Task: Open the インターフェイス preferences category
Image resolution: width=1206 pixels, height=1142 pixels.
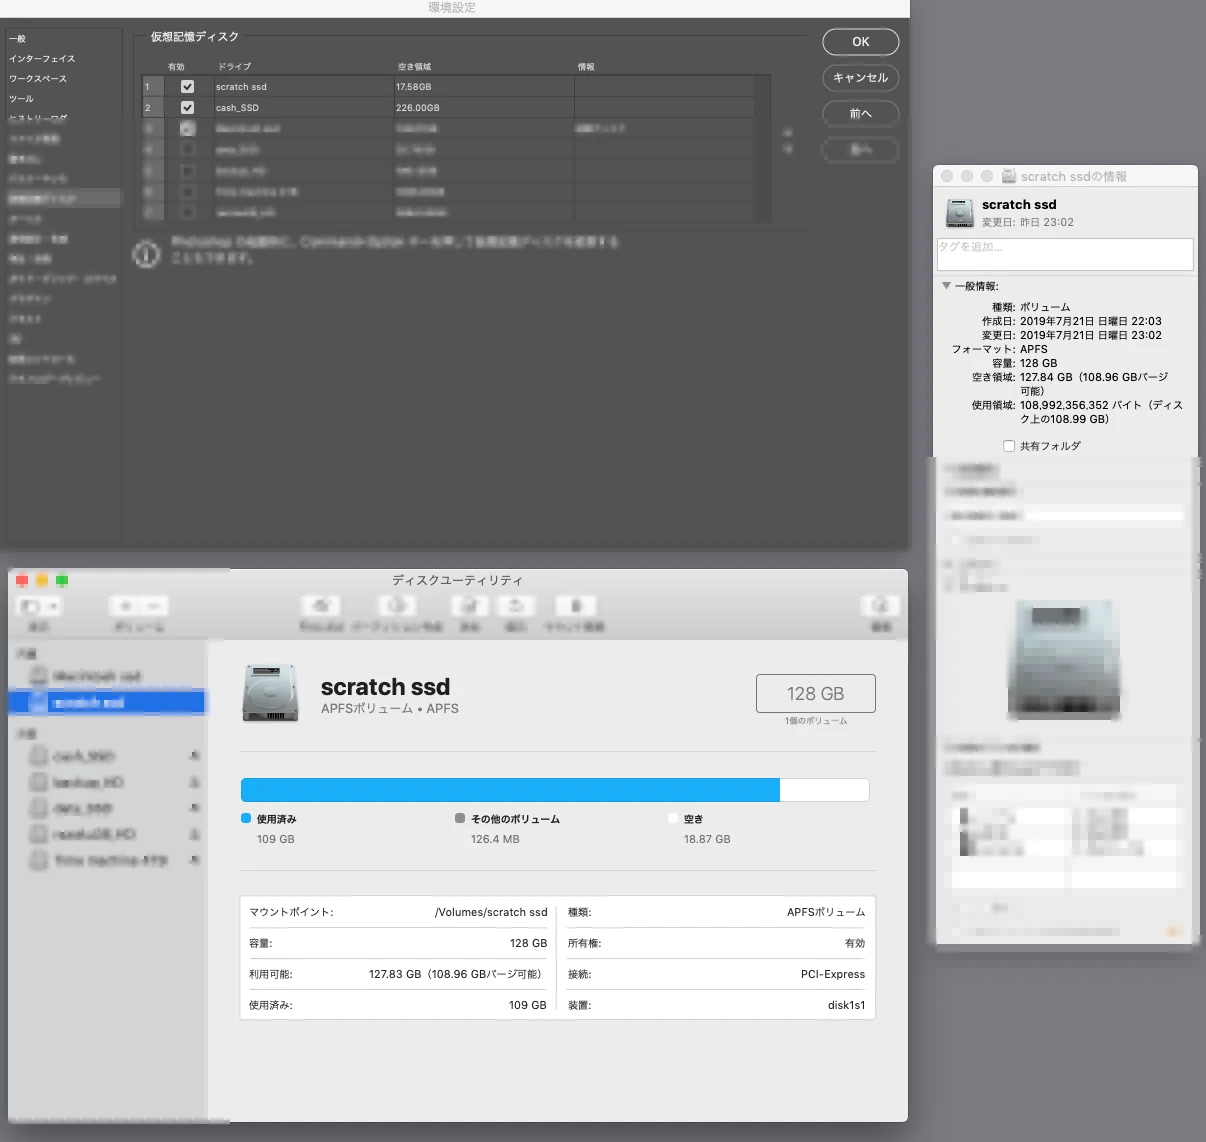Action: pos(42,59)
